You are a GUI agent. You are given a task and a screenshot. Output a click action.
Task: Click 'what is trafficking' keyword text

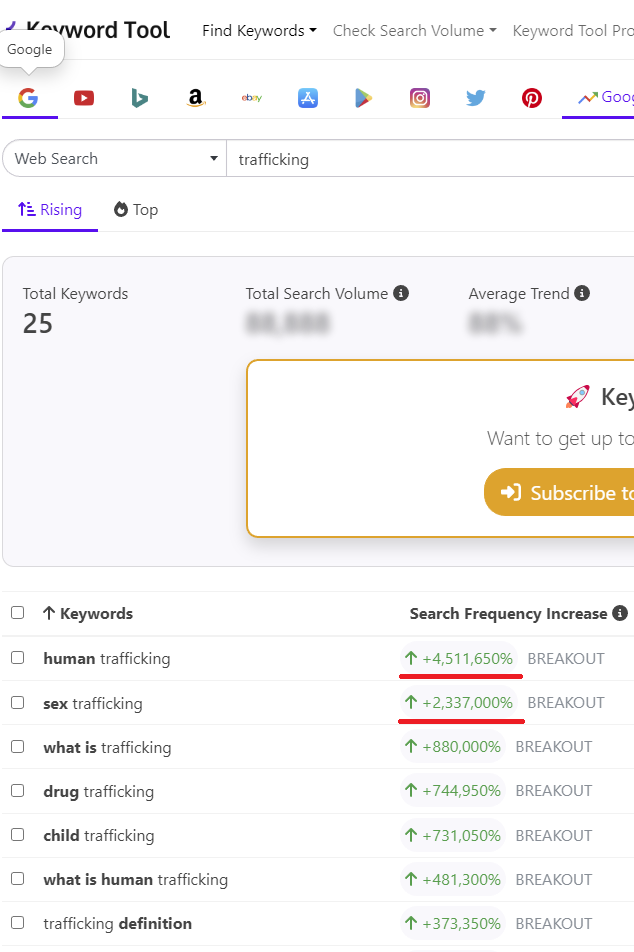tap(107, 747)
